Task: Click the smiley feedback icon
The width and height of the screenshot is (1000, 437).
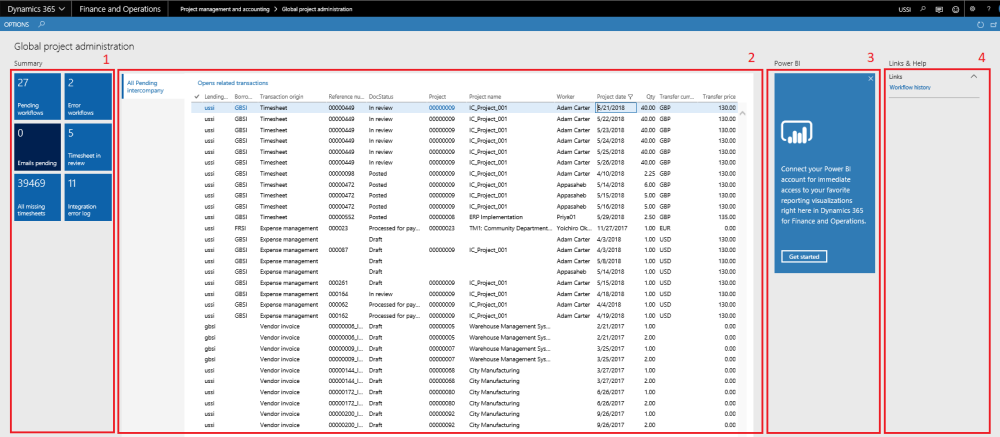Action: [955, 10]
